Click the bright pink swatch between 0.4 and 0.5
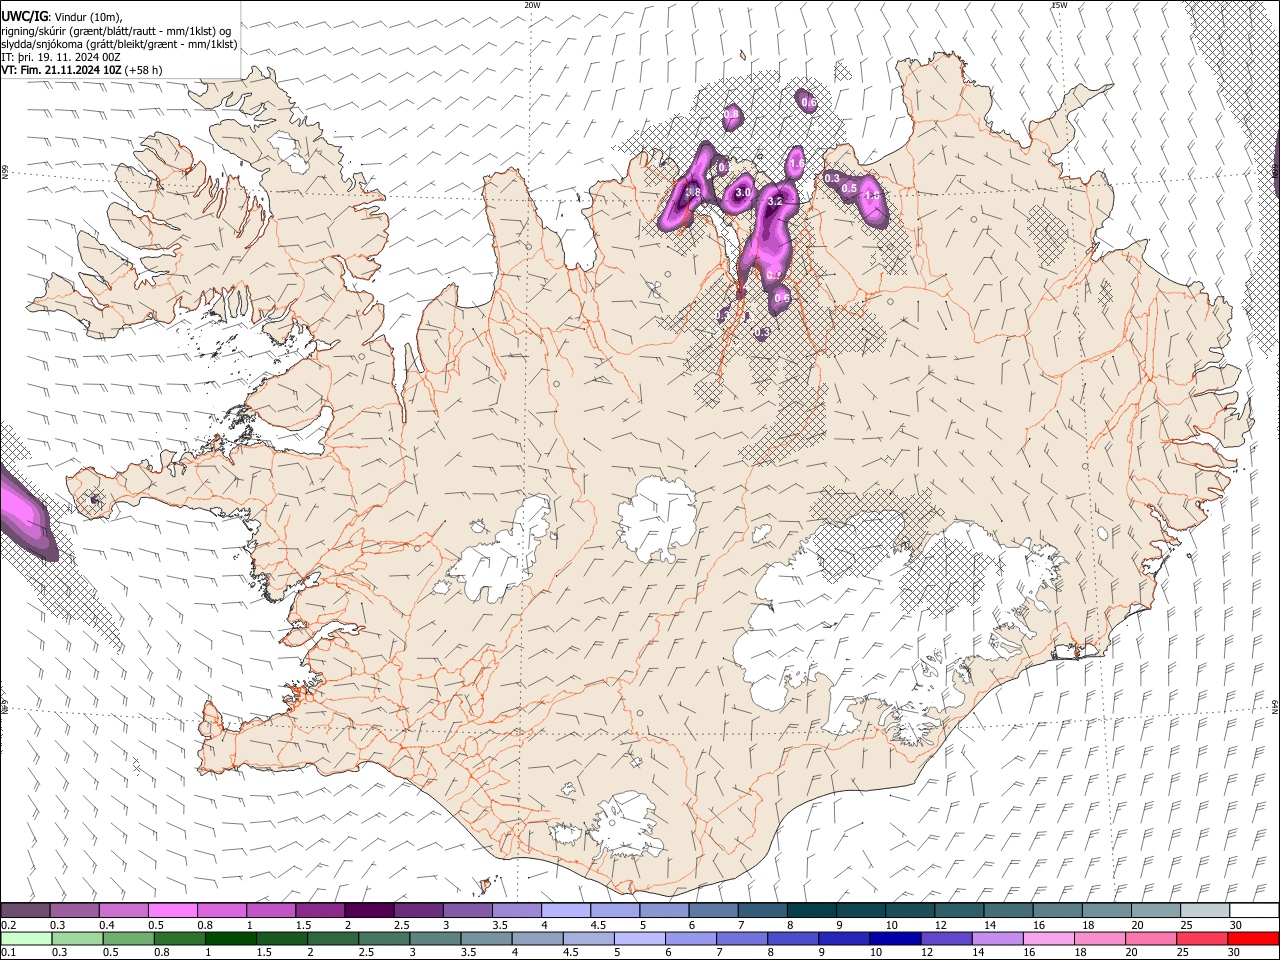1280x960 pixels. click(x=123, y=911)
